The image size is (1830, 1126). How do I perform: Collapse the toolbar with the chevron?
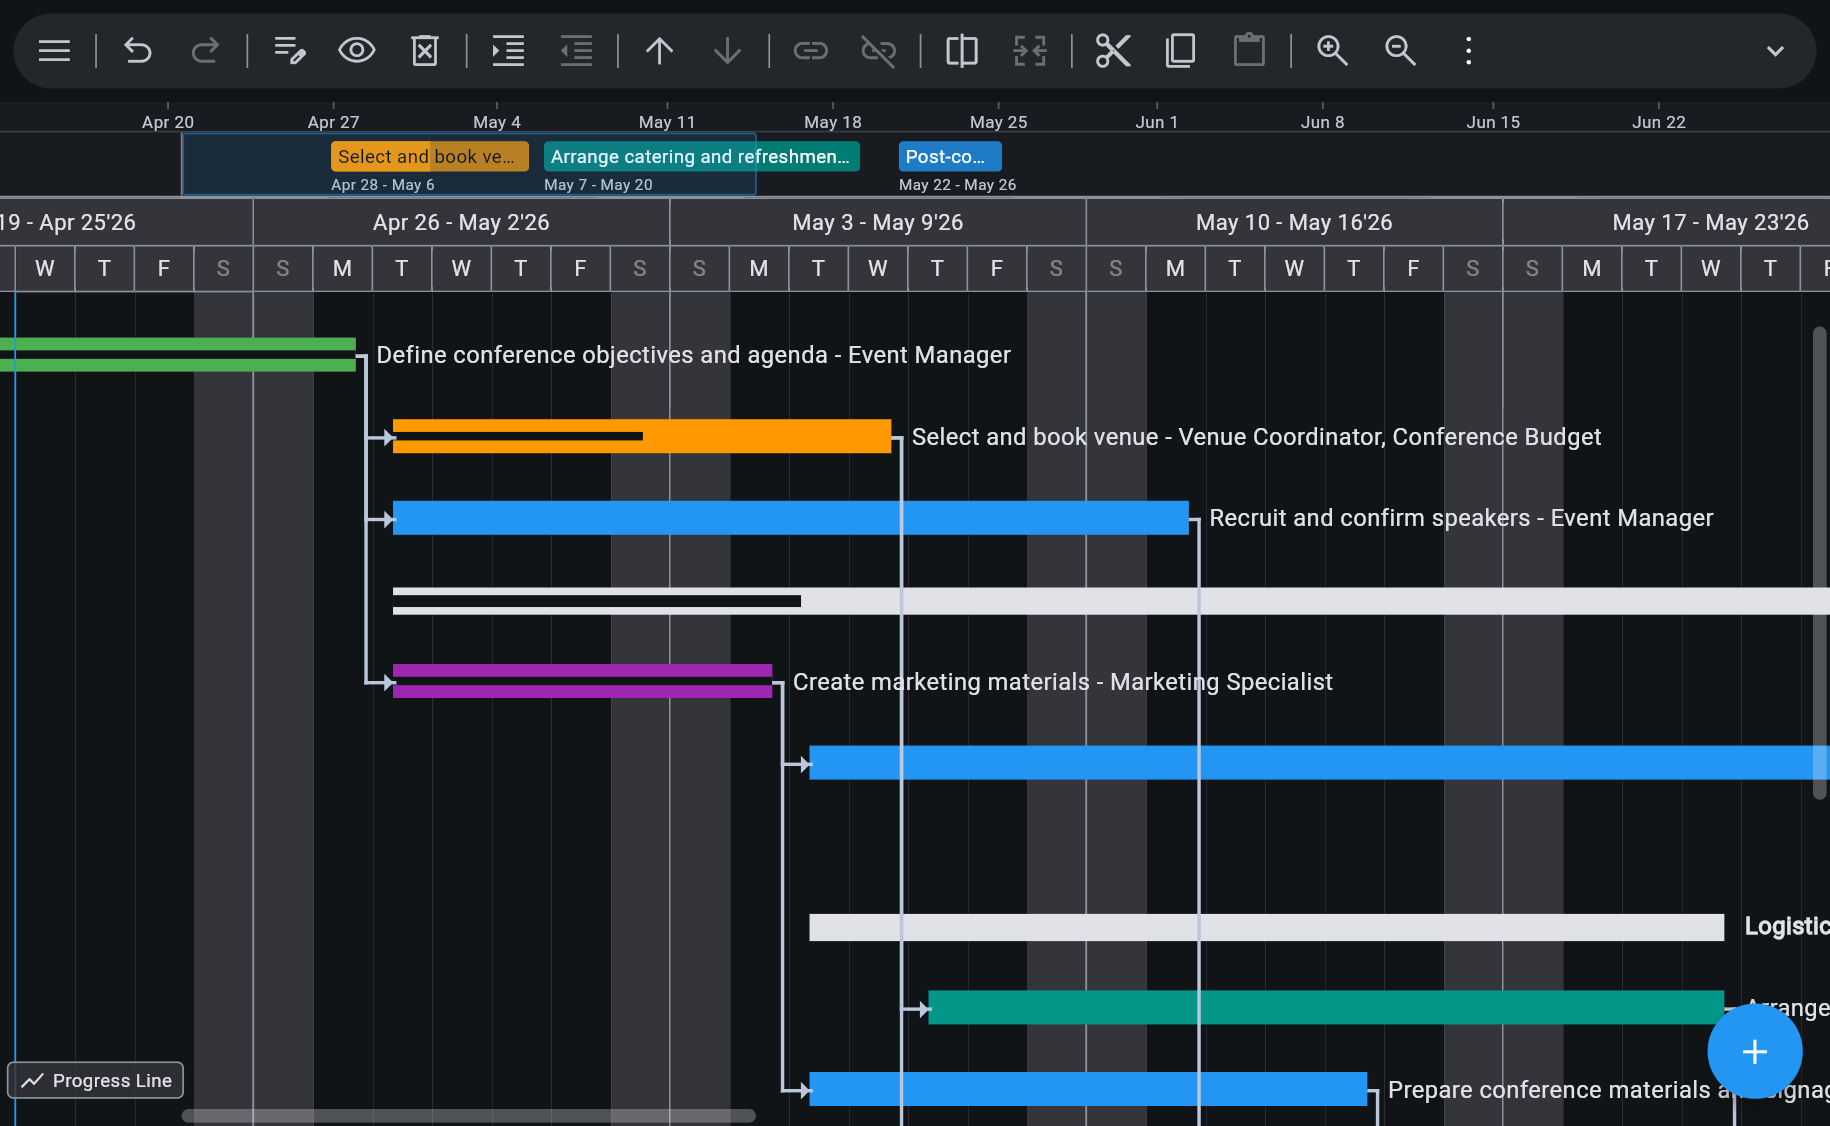click(1775, 50)
